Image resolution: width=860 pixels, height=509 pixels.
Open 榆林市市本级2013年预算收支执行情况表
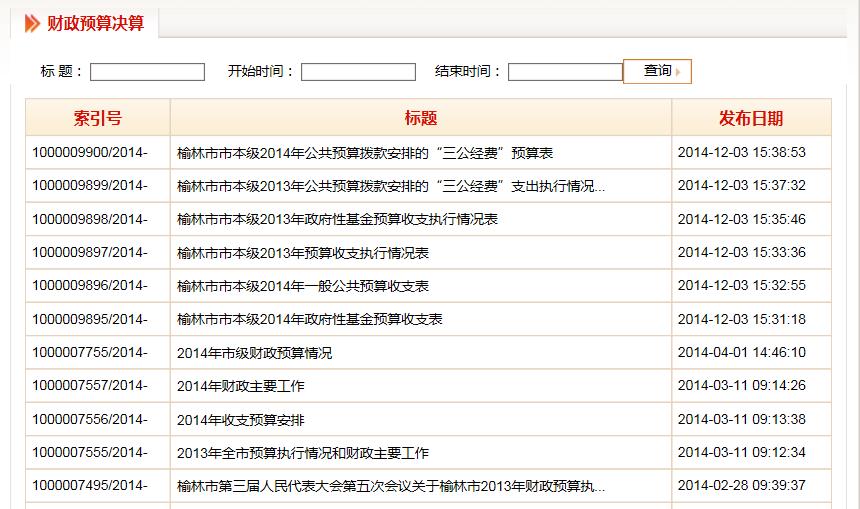pyautogui.click(x=303, y=253)
